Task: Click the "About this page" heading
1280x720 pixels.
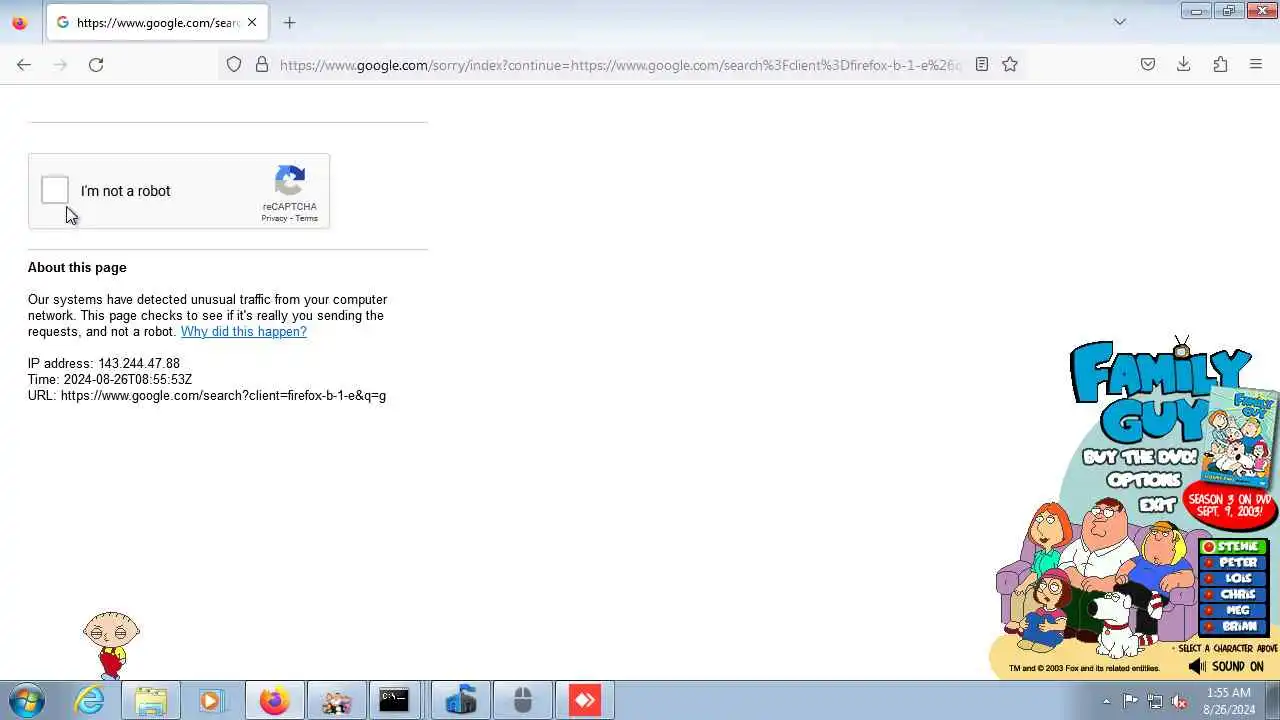Action: [x=77, y=267]
